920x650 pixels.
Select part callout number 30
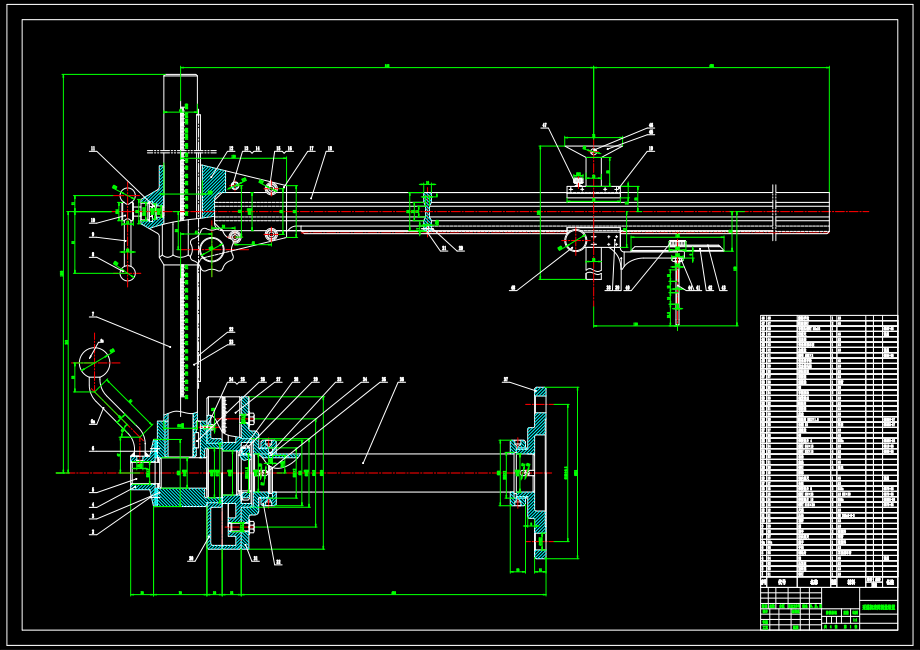pos(191,559)
